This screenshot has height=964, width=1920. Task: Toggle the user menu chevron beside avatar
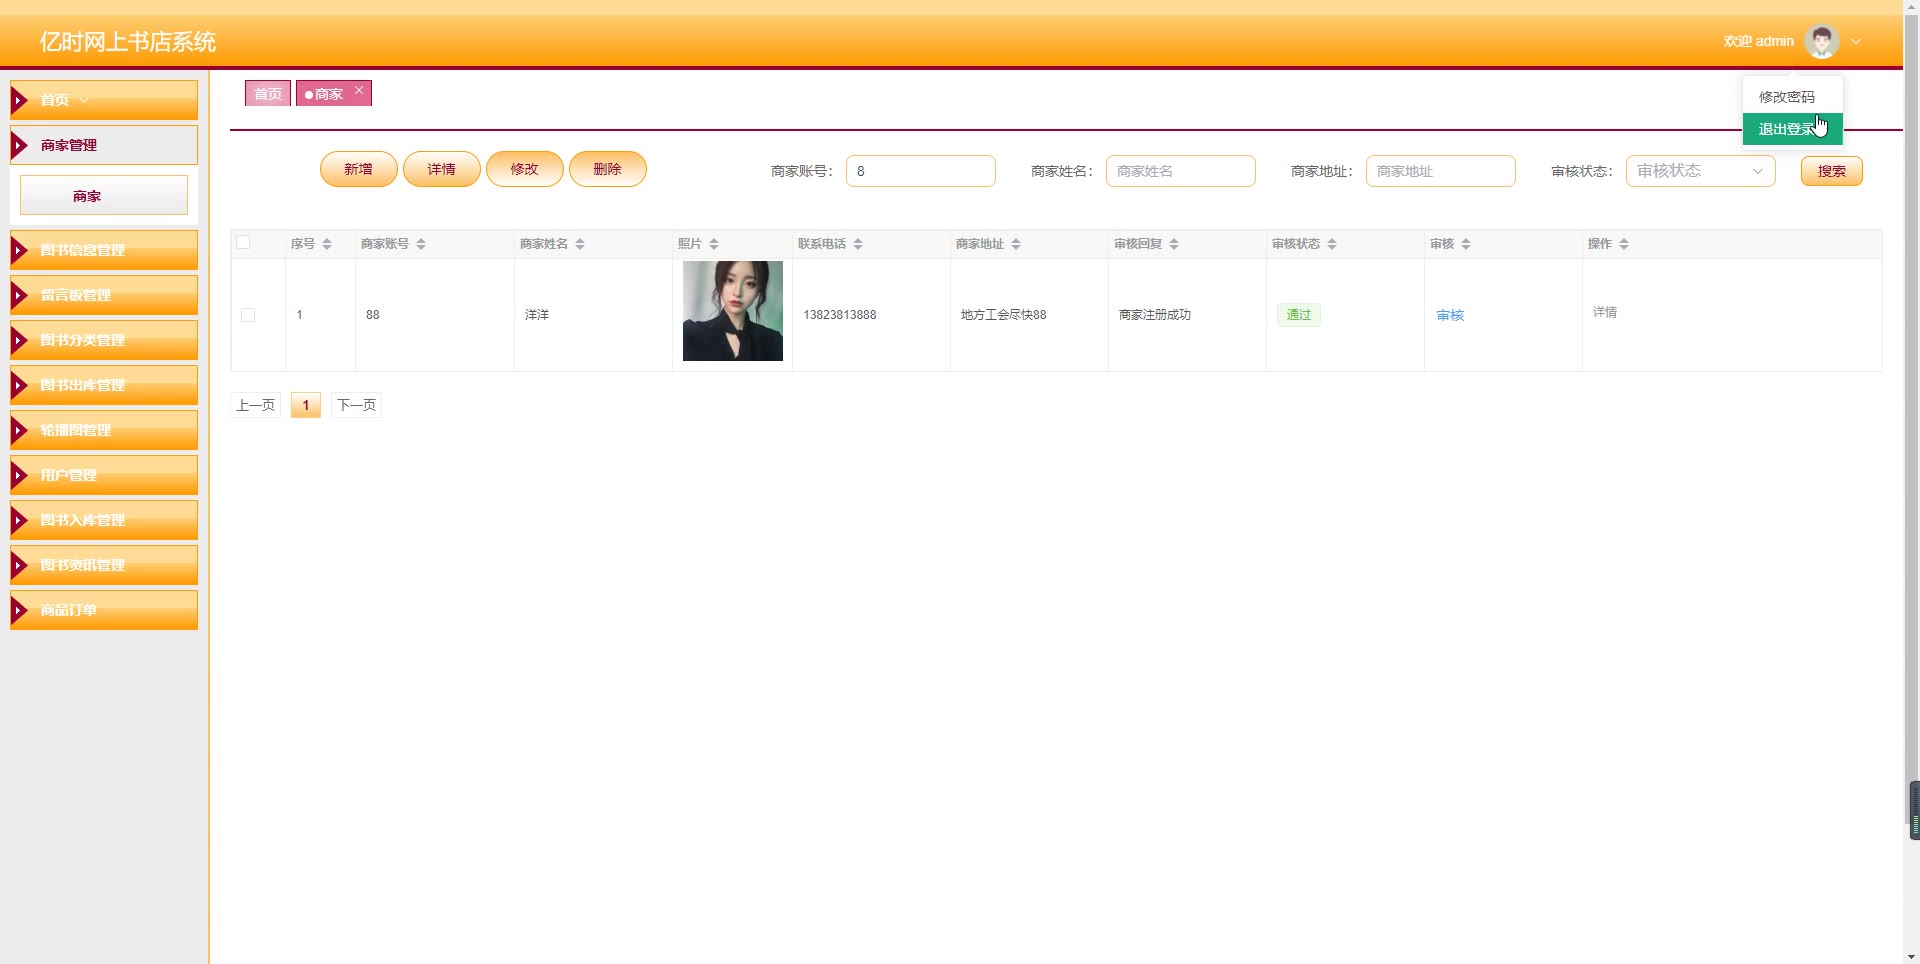pyautogui.click(x=1856, y=42)
